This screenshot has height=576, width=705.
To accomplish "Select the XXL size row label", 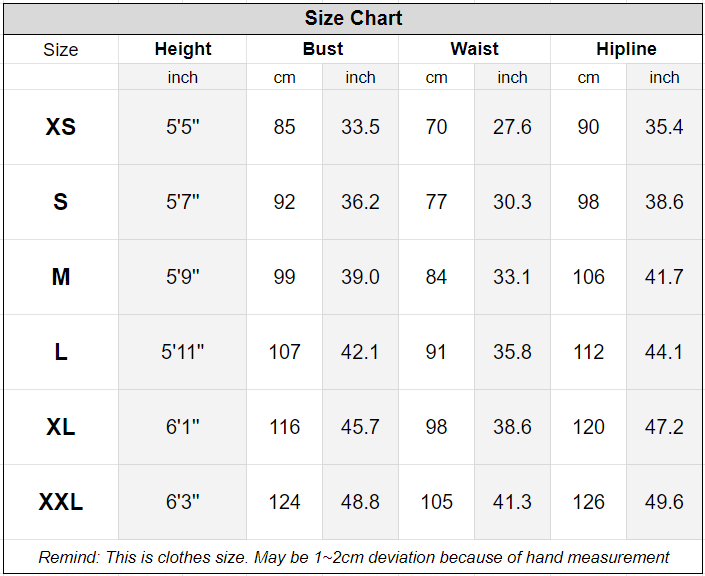I will click(61, 502).
